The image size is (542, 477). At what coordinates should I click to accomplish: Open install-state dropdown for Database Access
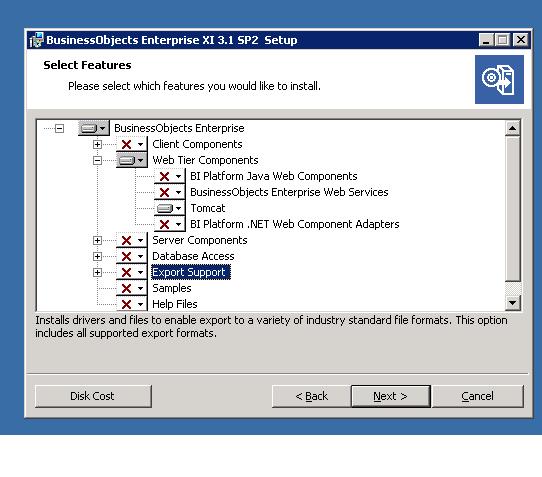132,256
